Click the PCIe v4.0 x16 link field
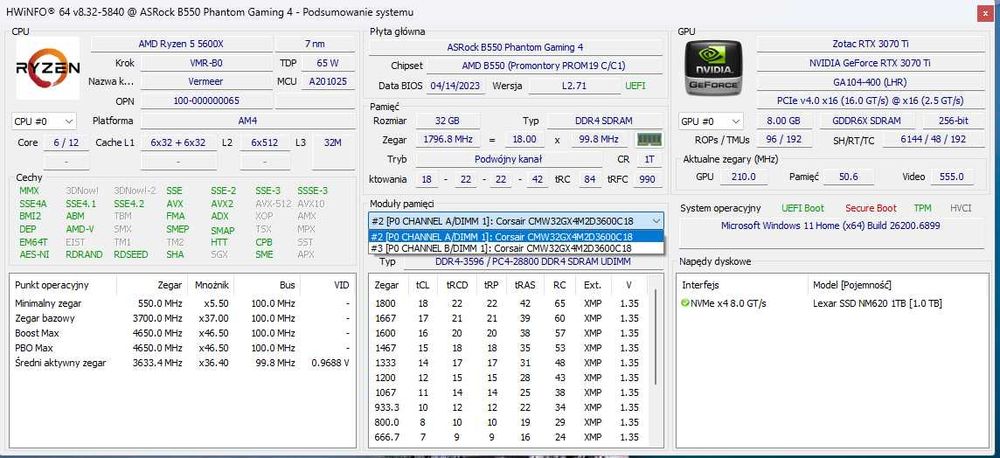Screen dimensions: 1000x458 (x=871, y=101)
